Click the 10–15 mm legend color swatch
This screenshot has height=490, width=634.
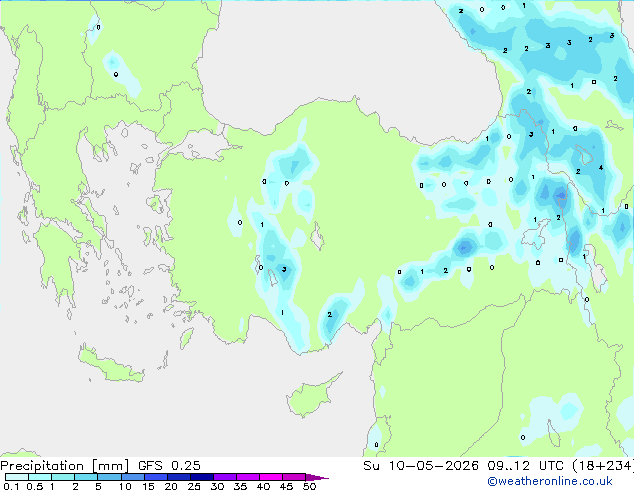(132, 477)
